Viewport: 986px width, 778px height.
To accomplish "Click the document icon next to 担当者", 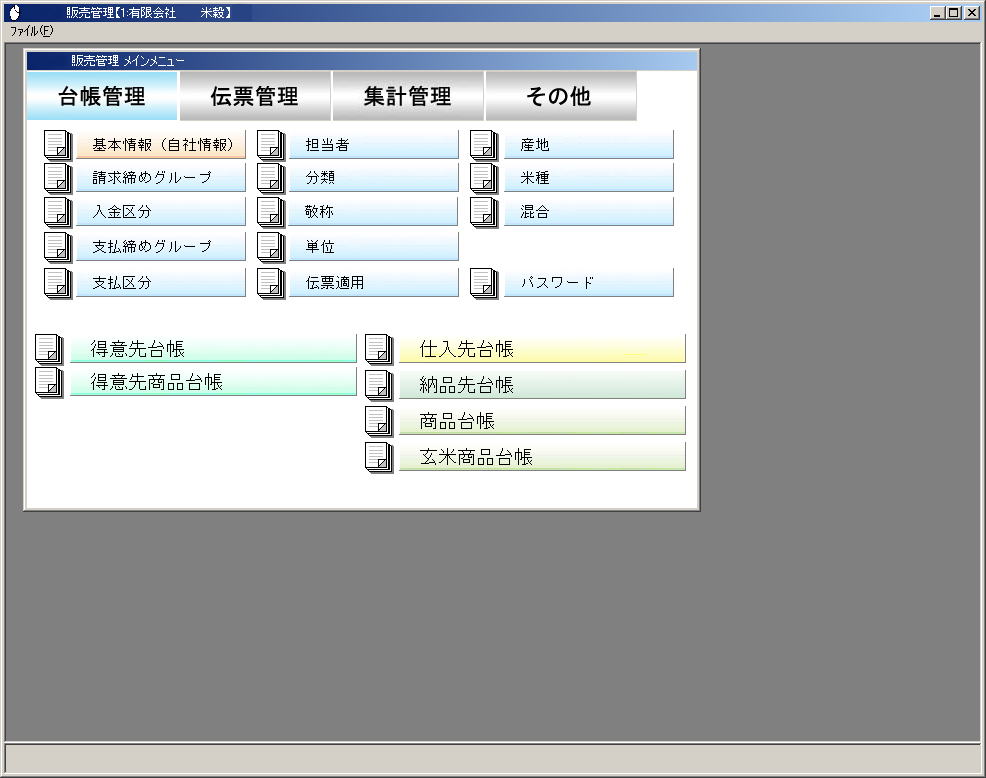I will point(272,145).
